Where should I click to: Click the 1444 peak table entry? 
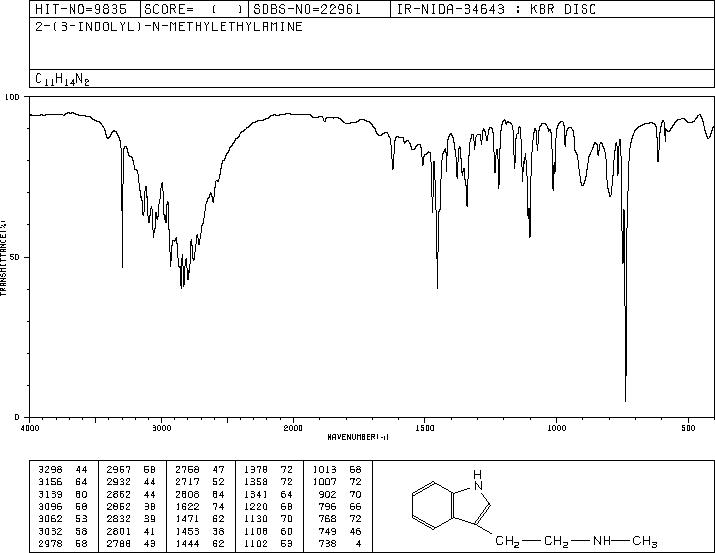click(x=200, y=543)
